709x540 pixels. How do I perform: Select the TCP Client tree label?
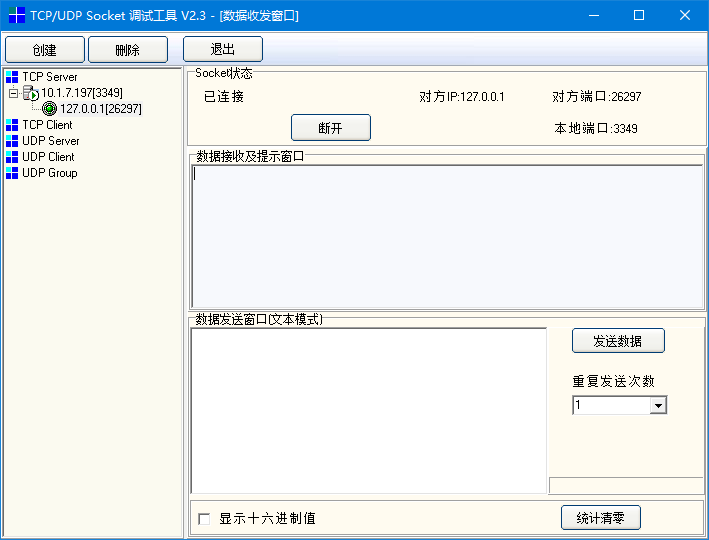47,125
